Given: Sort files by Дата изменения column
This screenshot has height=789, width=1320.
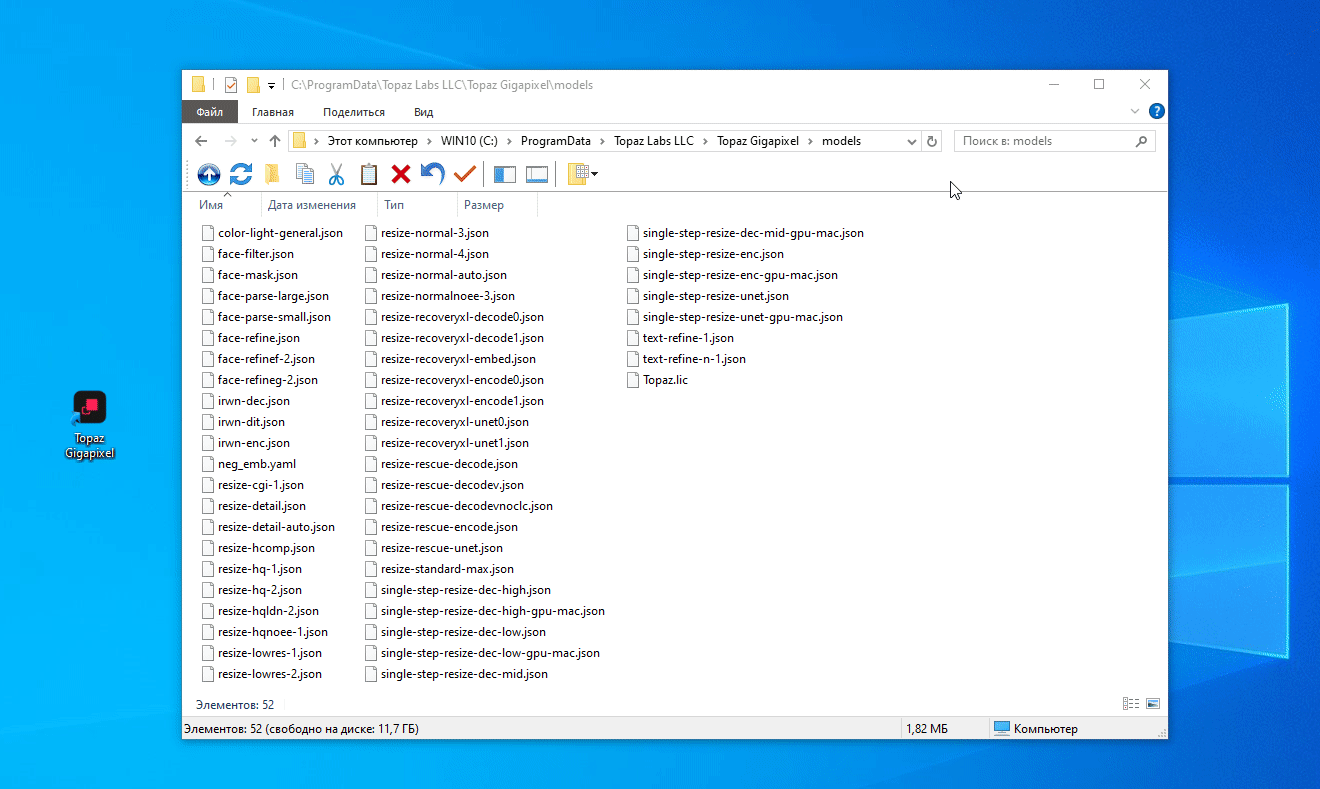Looking at the screenshot, I should (311, 205).
